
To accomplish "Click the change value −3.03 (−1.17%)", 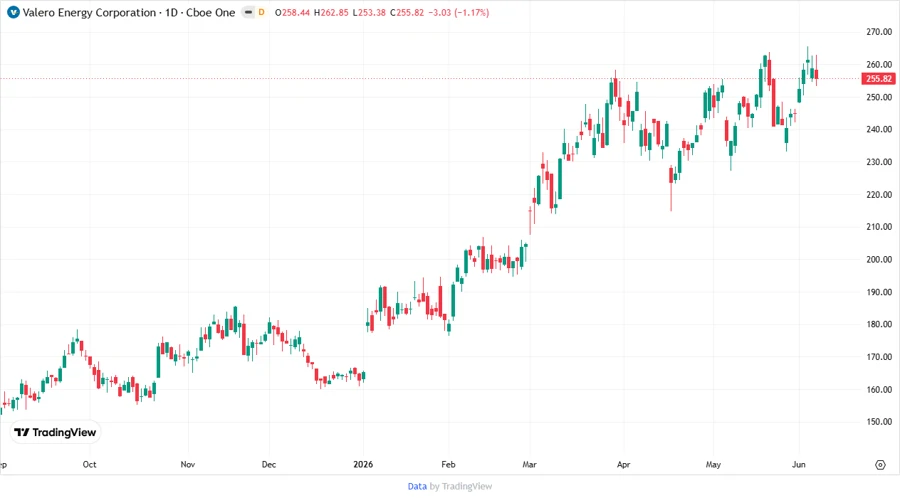I will coord(459,13).
